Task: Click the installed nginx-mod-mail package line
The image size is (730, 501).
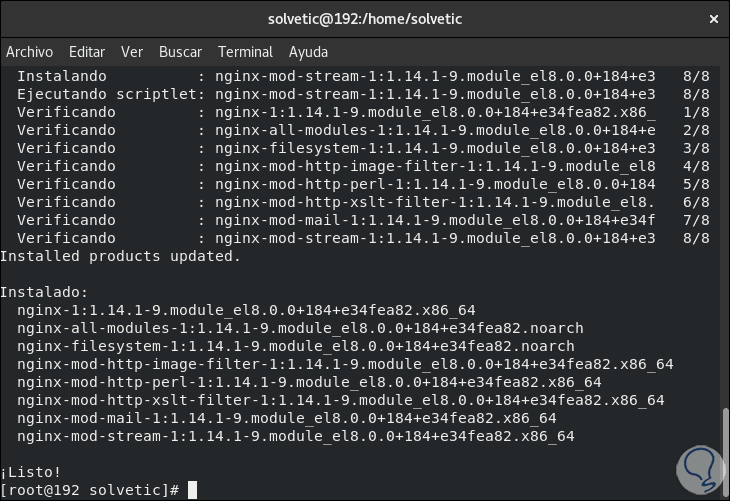Action: (287, 418)
